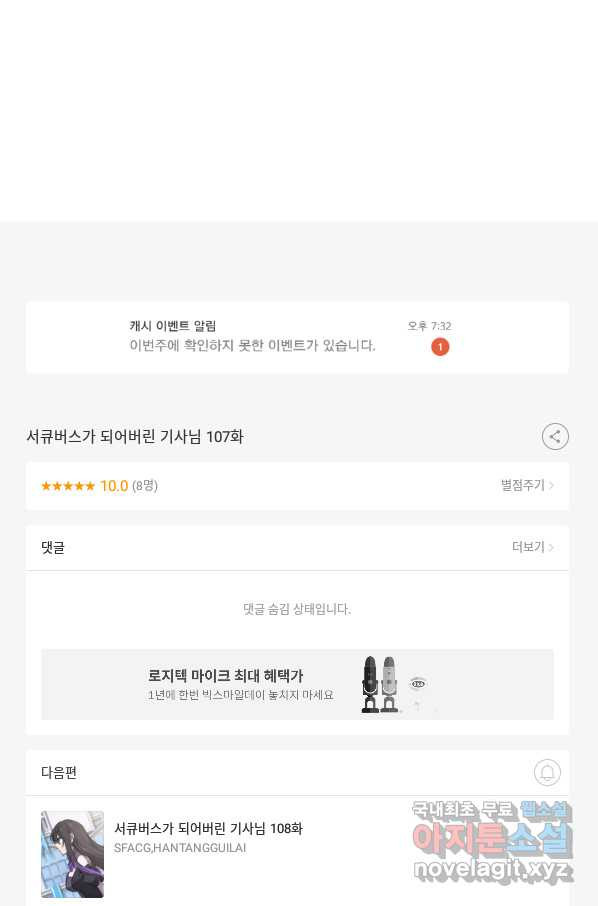Click the red unread badge showing 1

(x=440, y=347)
